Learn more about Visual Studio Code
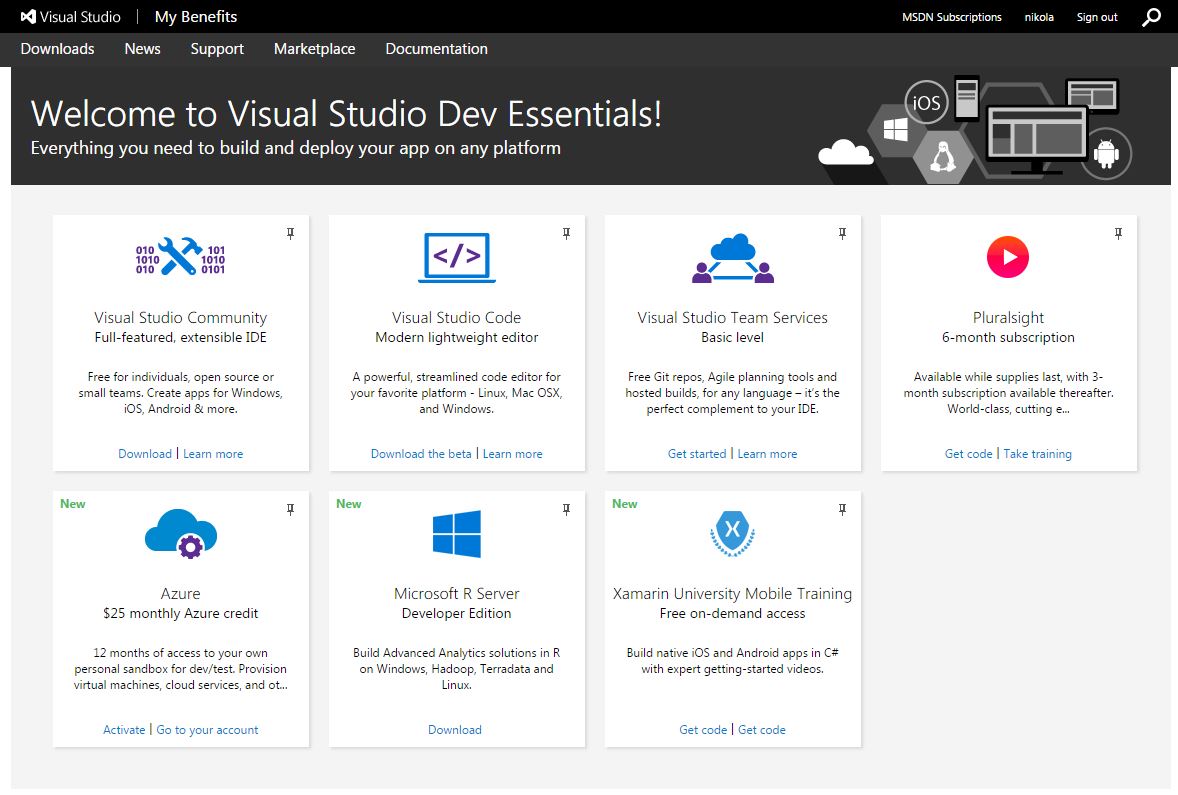This screenshot has height=795, width=1178. point(512,454)
